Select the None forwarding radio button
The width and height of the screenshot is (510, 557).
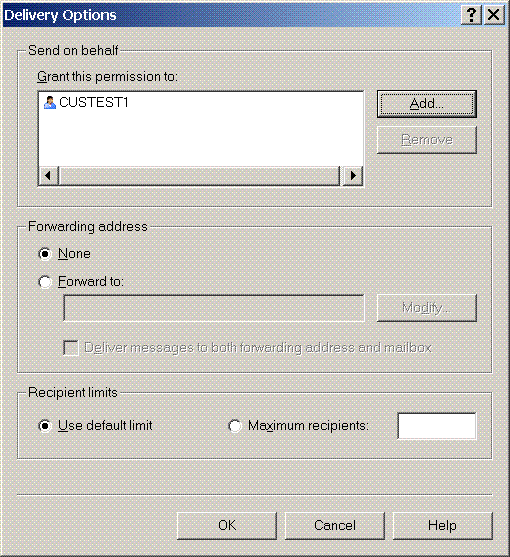pyautogui.click(x=45, y=254)
